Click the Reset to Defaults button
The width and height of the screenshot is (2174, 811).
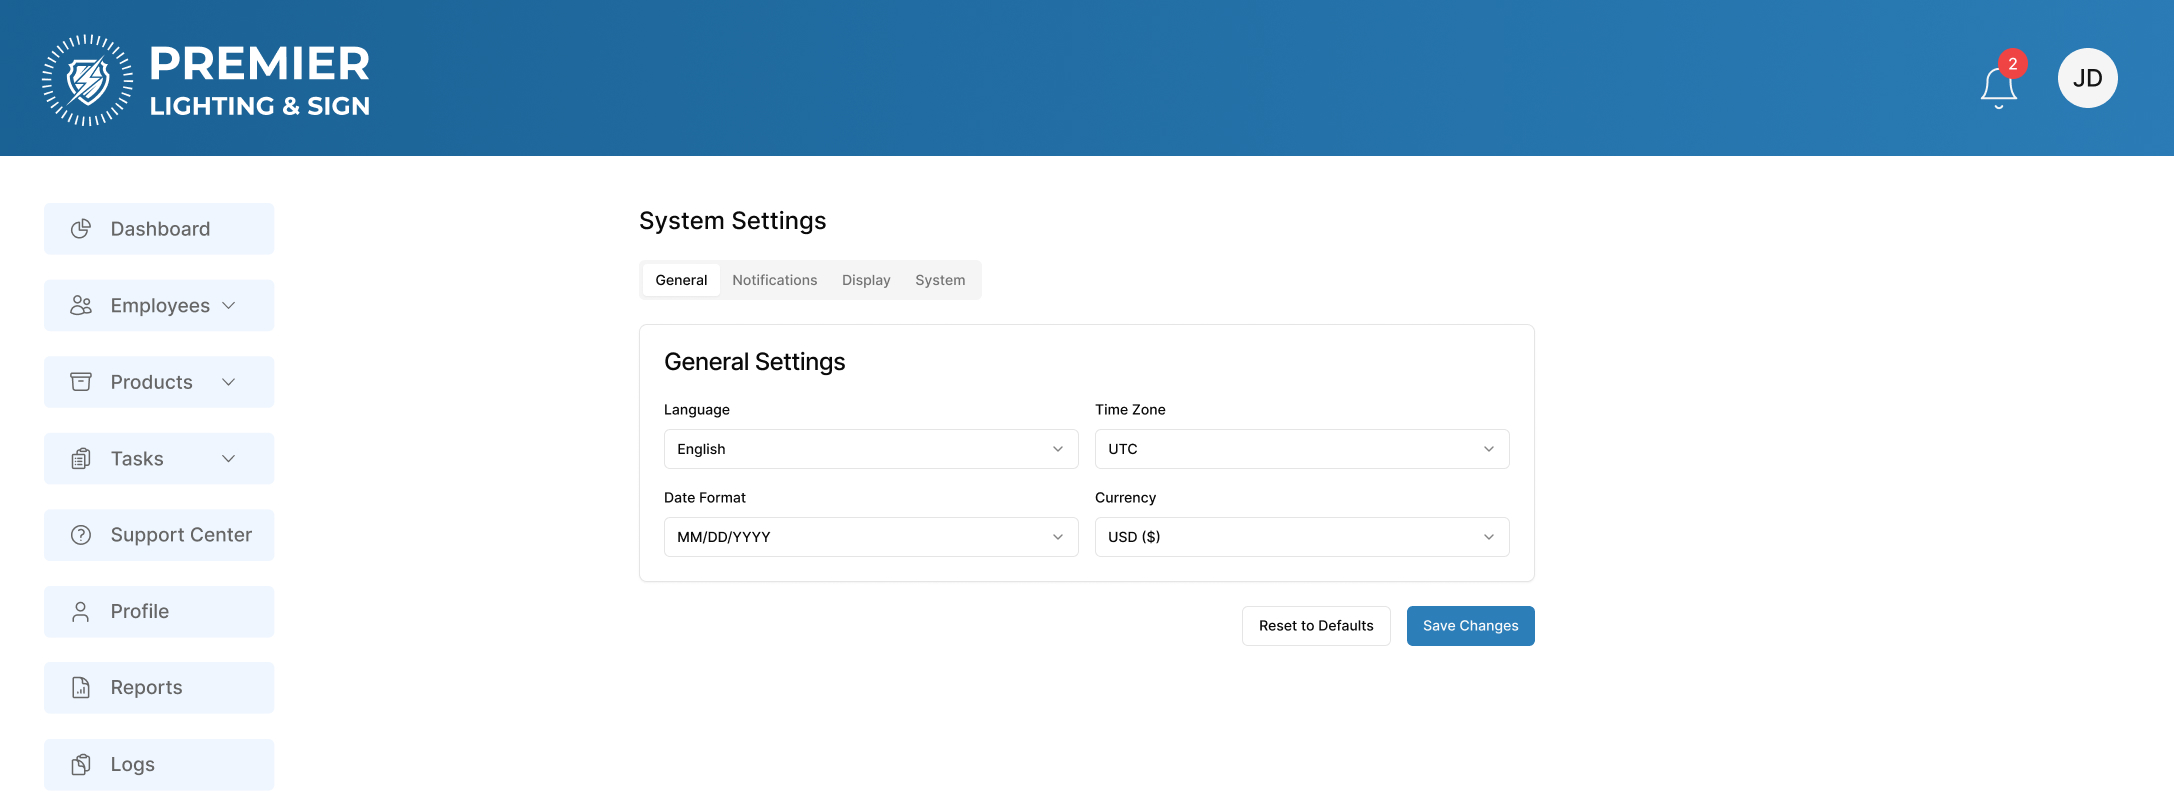pyautogui.click(x=1315, y=626)
